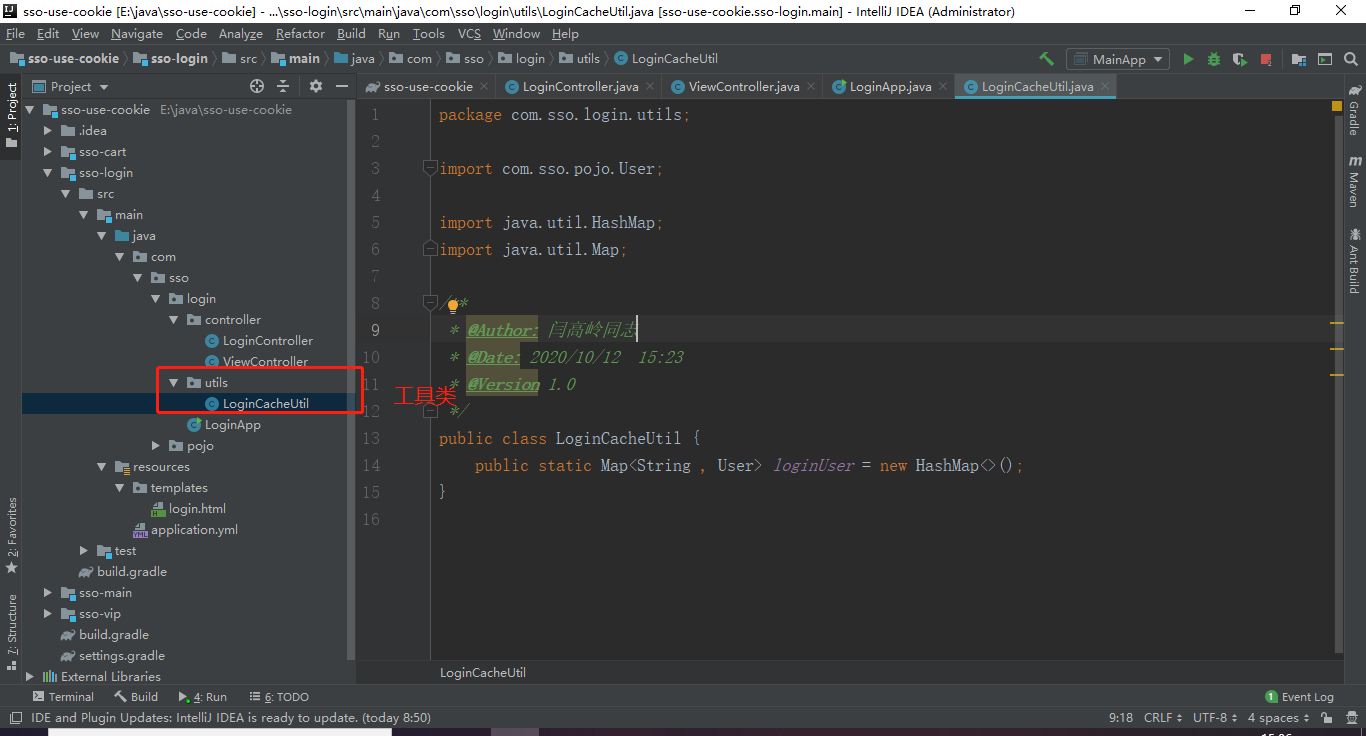Open Project panel settings gear
1366x736 pixels.
[316, 86]
